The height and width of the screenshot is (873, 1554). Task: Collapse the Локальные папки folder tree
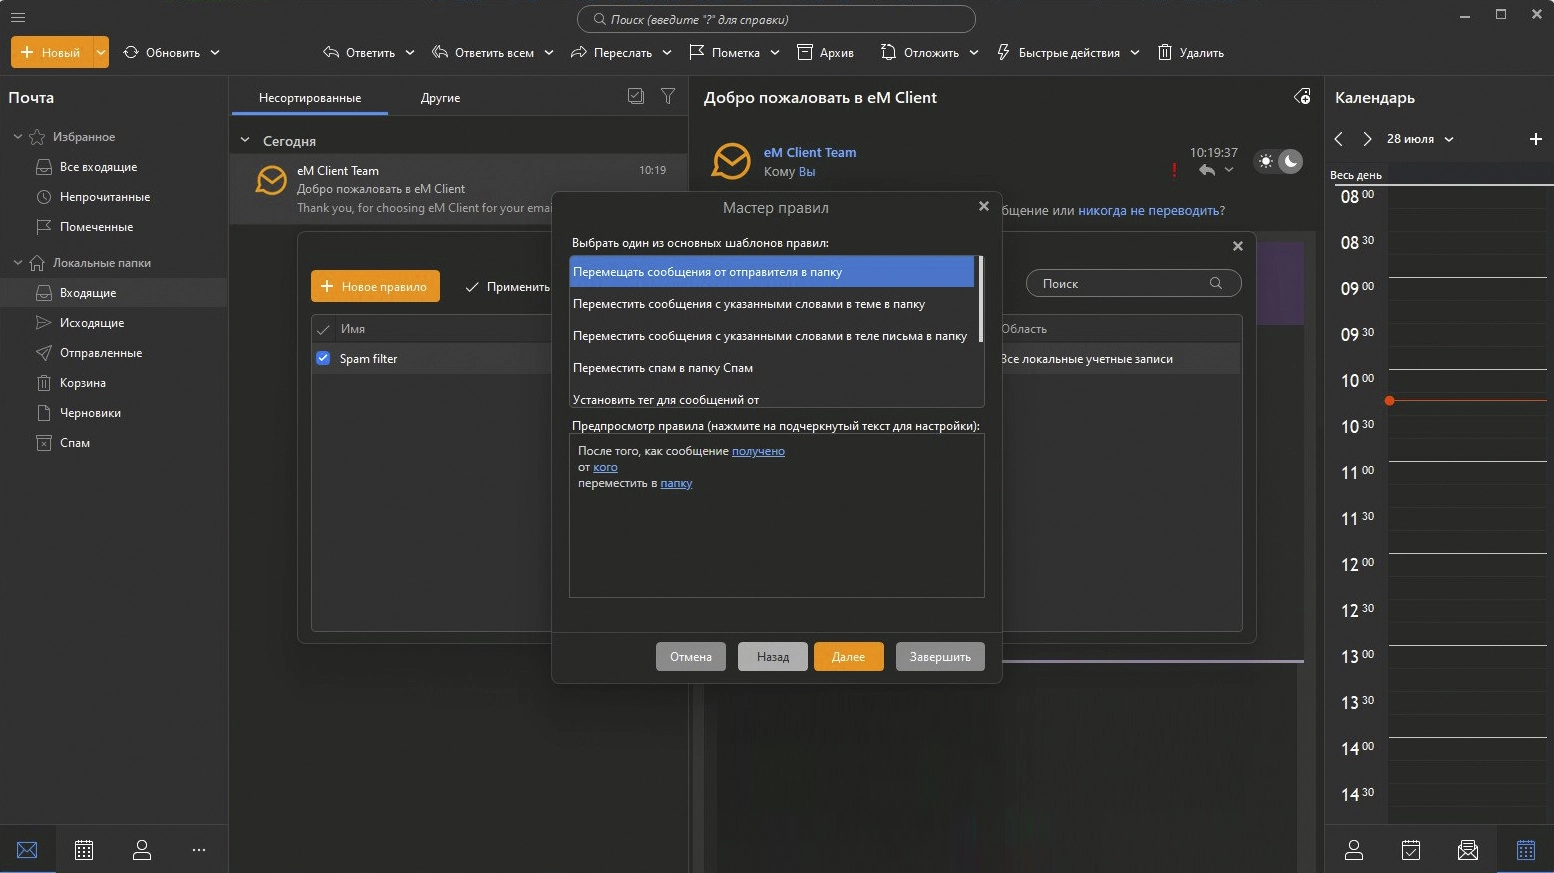(x=17, y=263)
